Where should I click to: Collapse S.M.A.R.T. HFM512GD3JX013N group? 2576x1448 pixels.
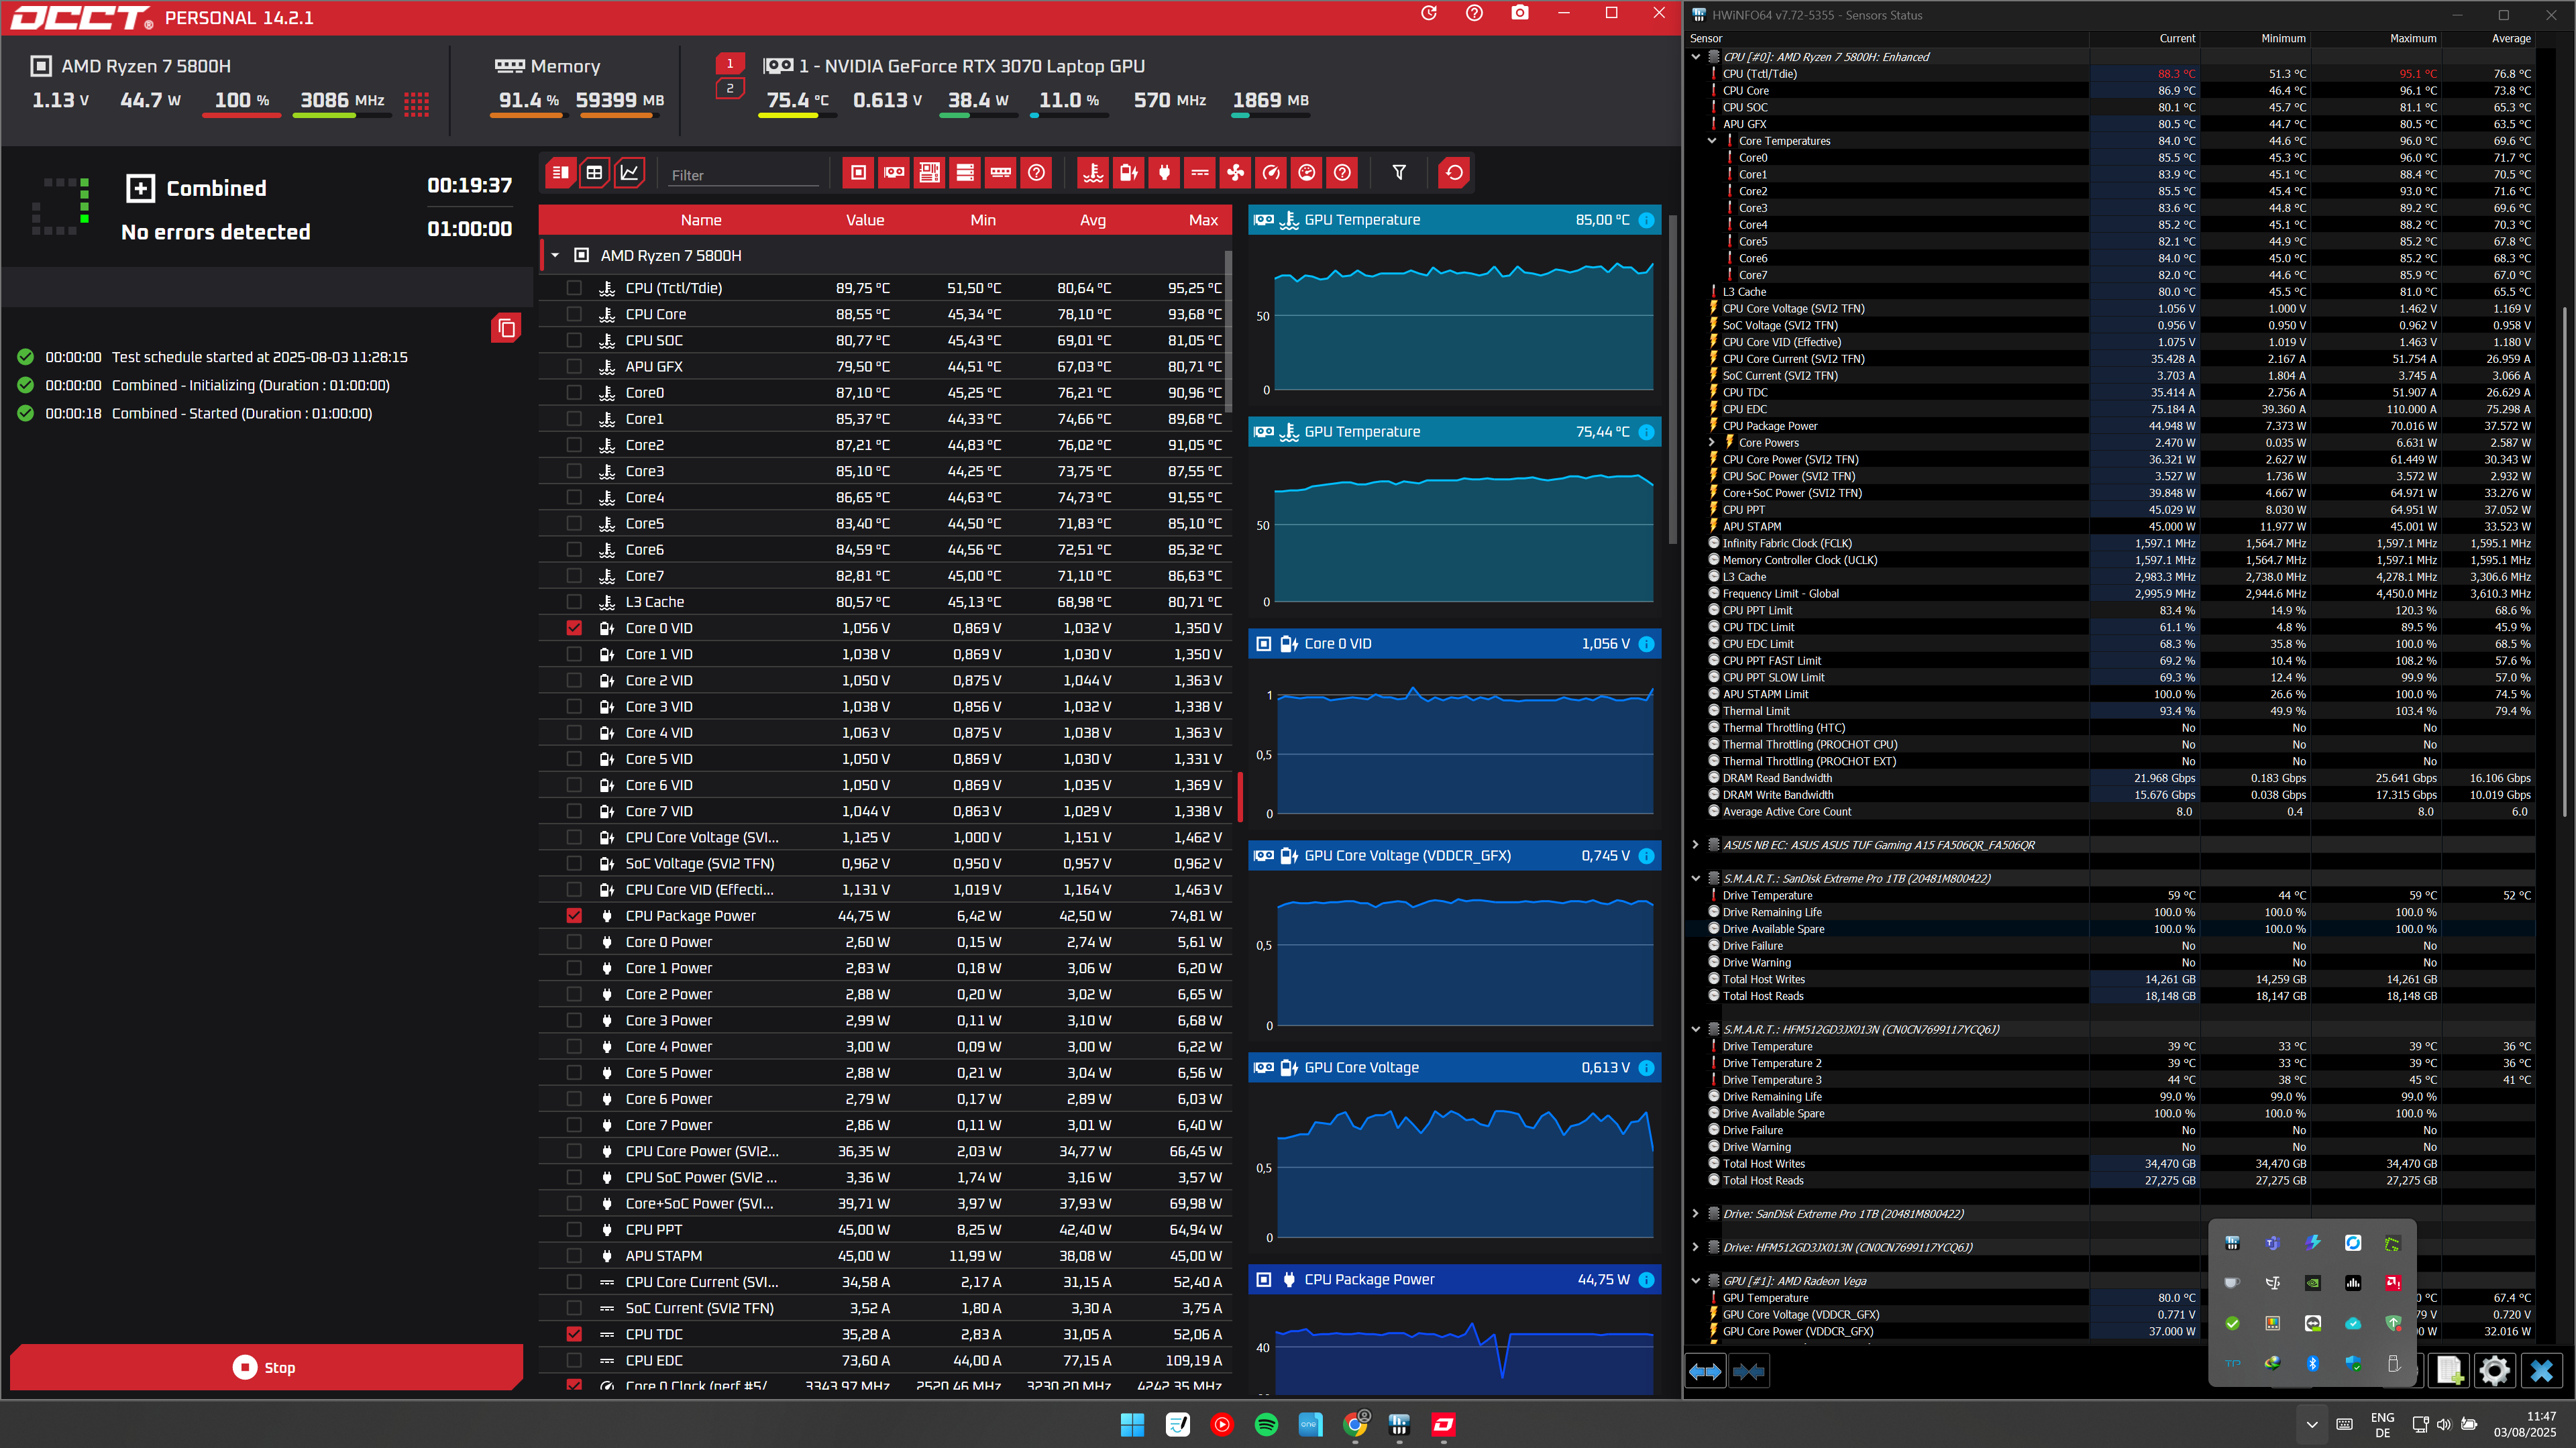[x=1696, y=1029]
